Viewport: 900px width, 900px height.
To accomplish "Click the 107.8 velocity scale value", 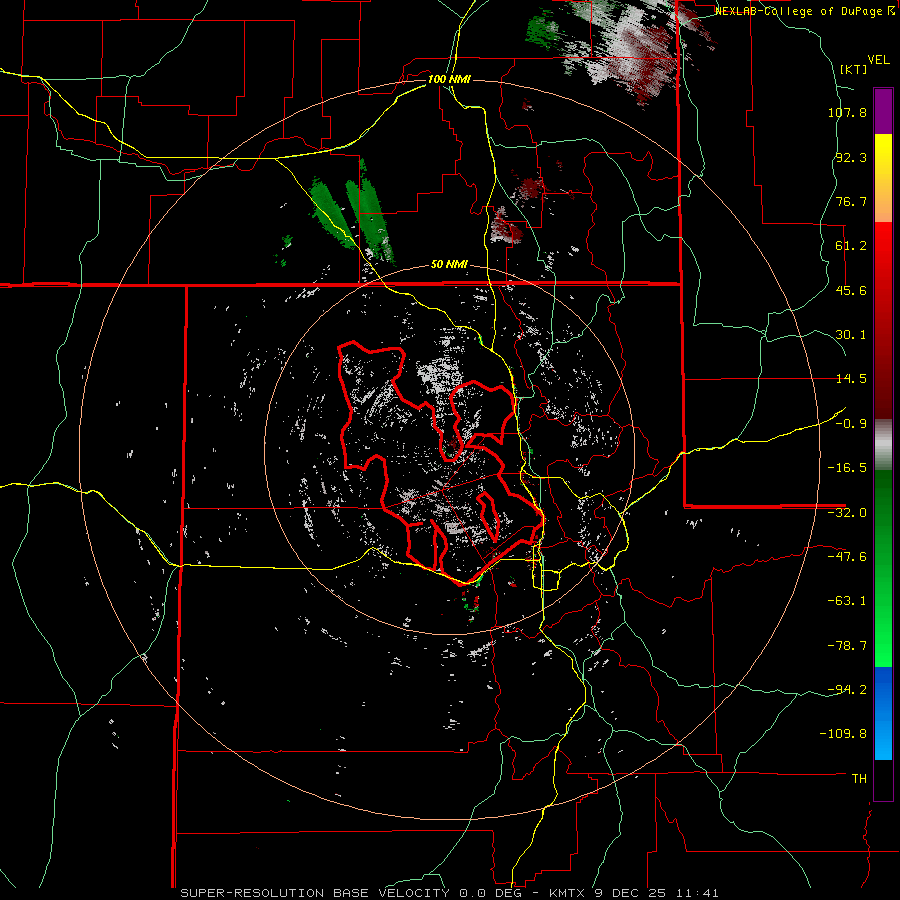I will click(847, 112).
